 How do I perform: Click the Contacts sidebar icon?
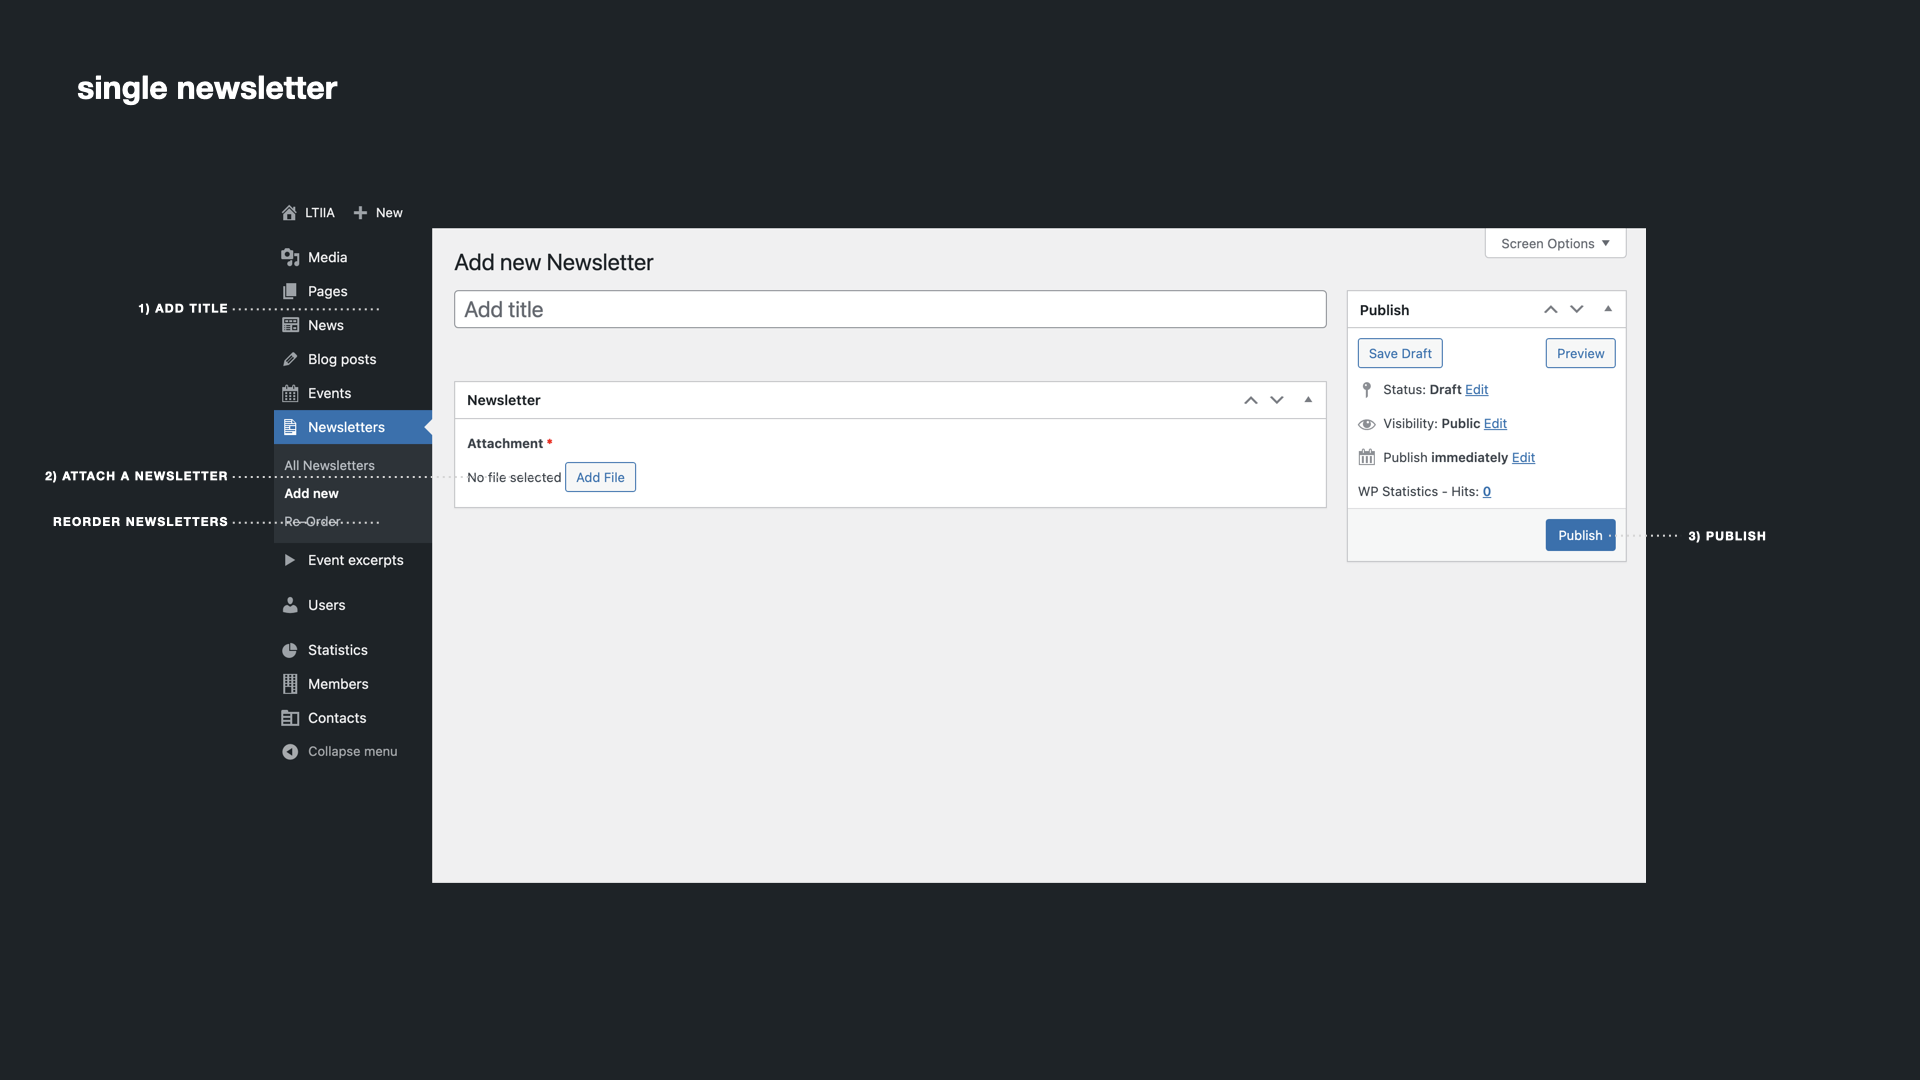(290, 718)
